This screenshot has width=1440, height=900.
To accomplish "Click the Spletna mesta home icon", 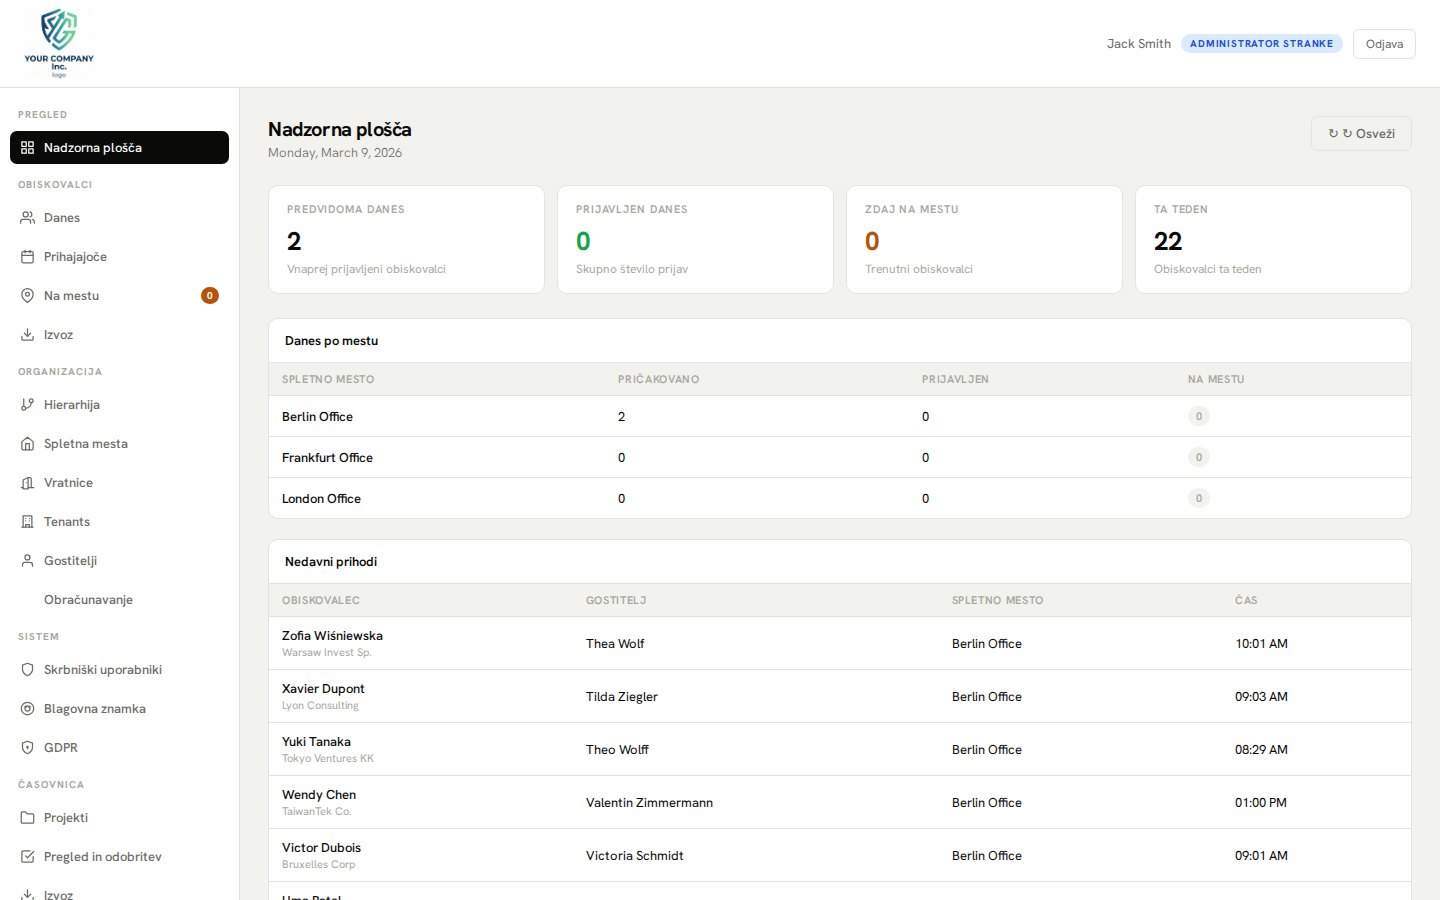I will (x=27, y=444).
